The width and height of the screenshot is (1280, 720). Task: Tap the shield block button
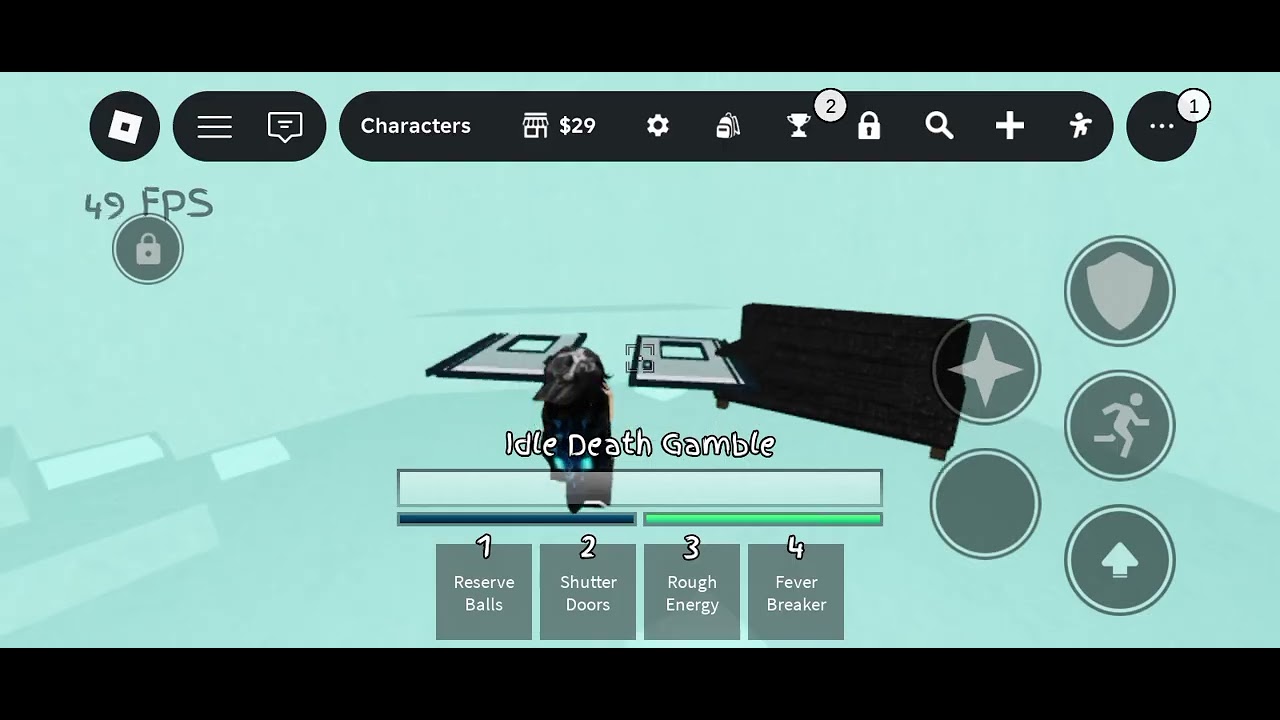tap(1119, 291)
